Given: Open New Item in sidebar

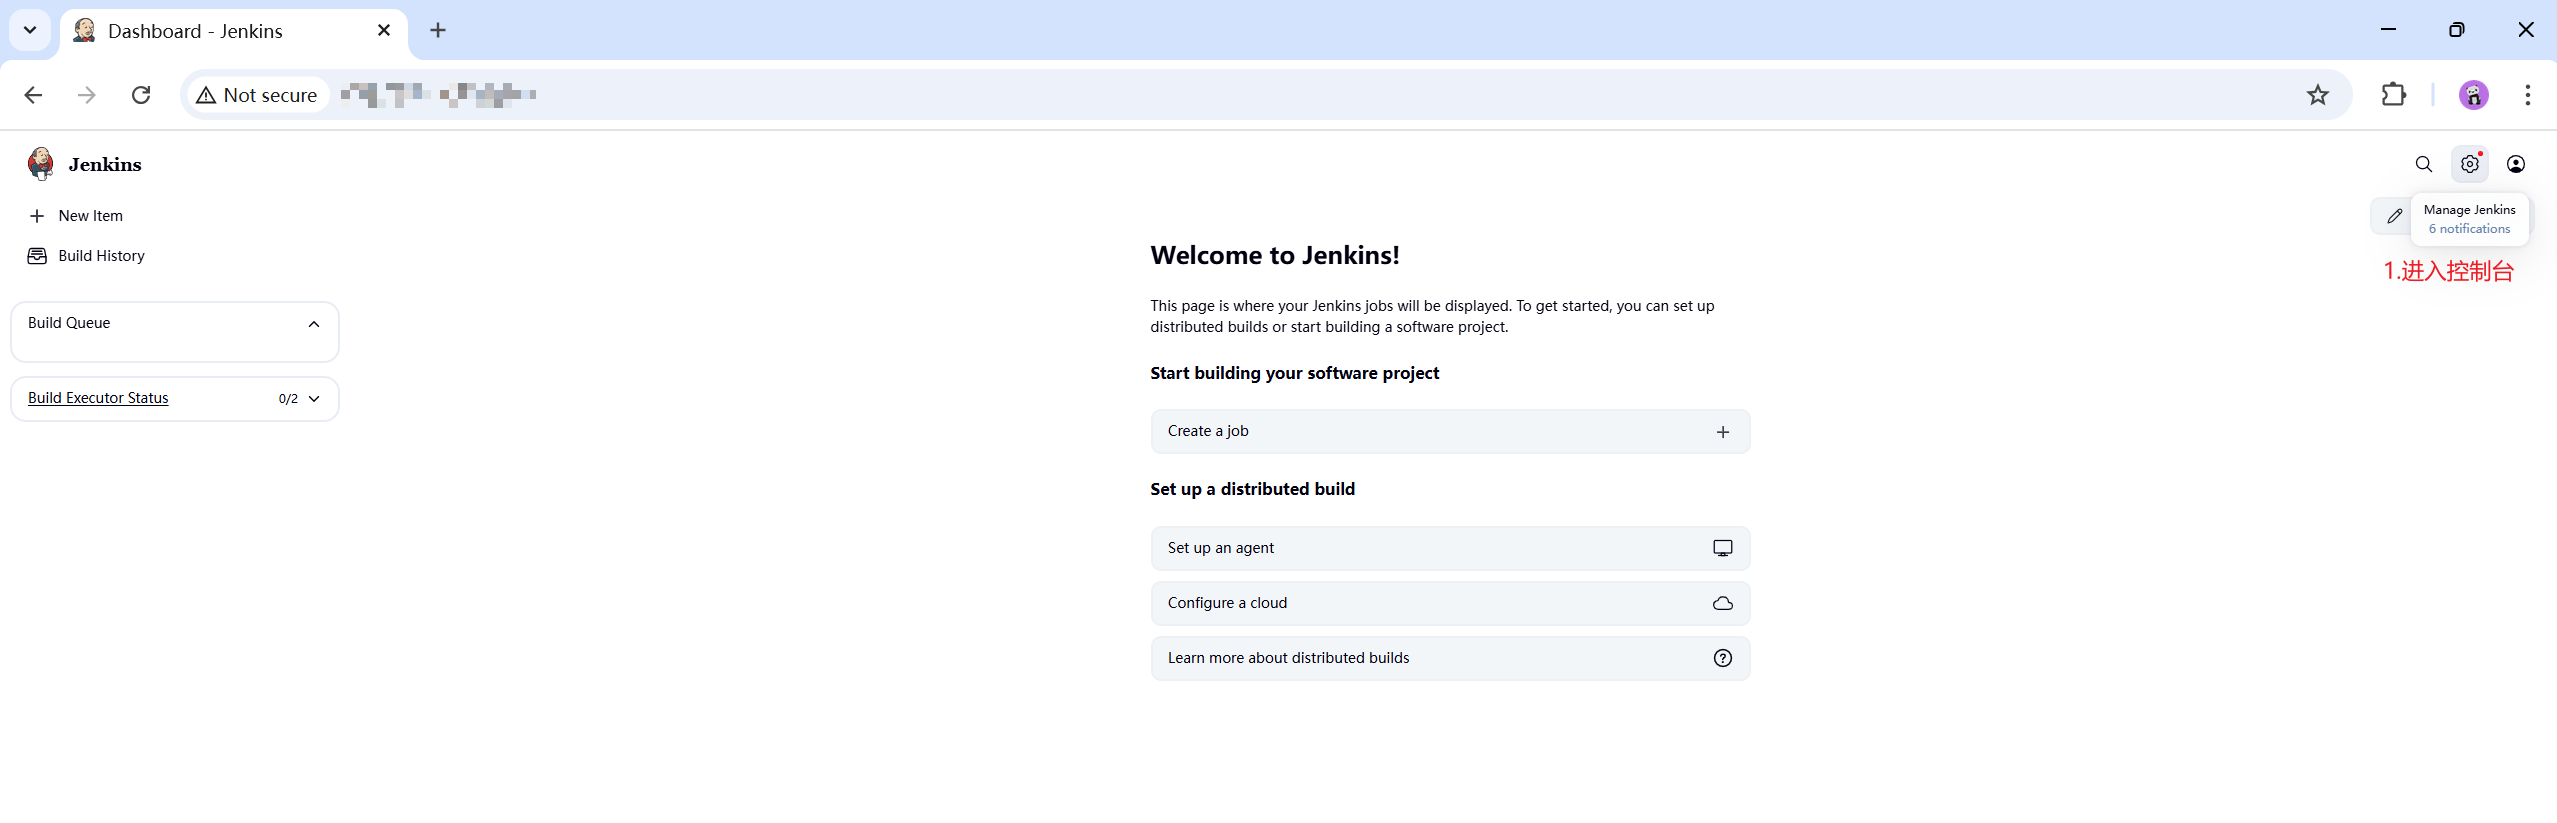Looking at the screenshot, I should pyautogui.click(x=91, y=216).
